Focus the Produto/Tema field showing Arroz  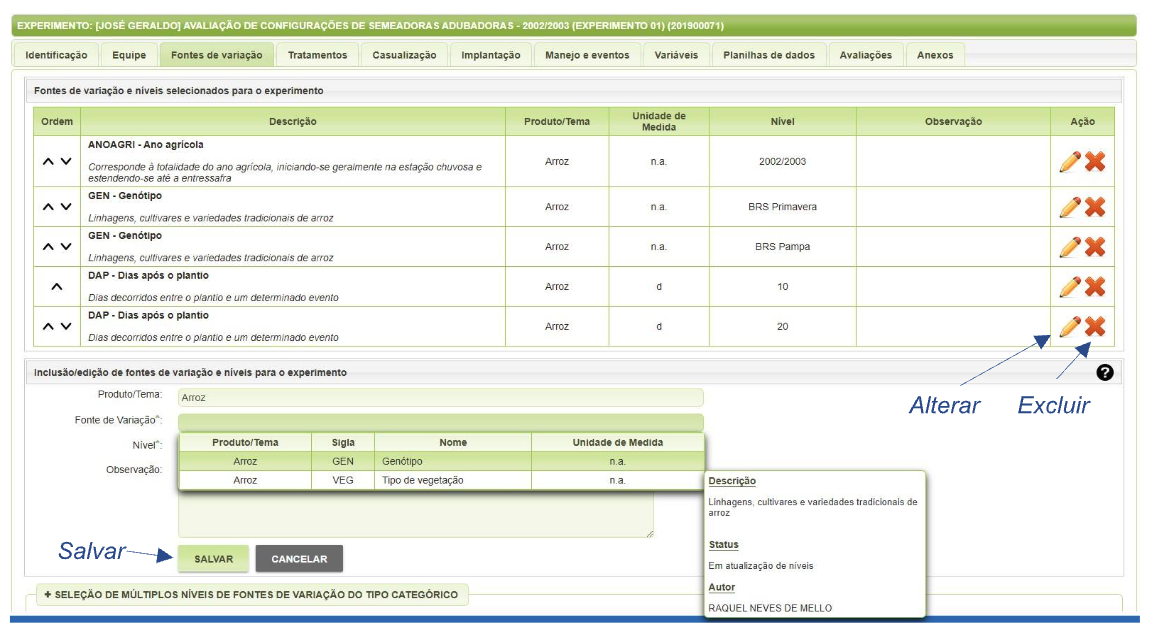[440, 397]
